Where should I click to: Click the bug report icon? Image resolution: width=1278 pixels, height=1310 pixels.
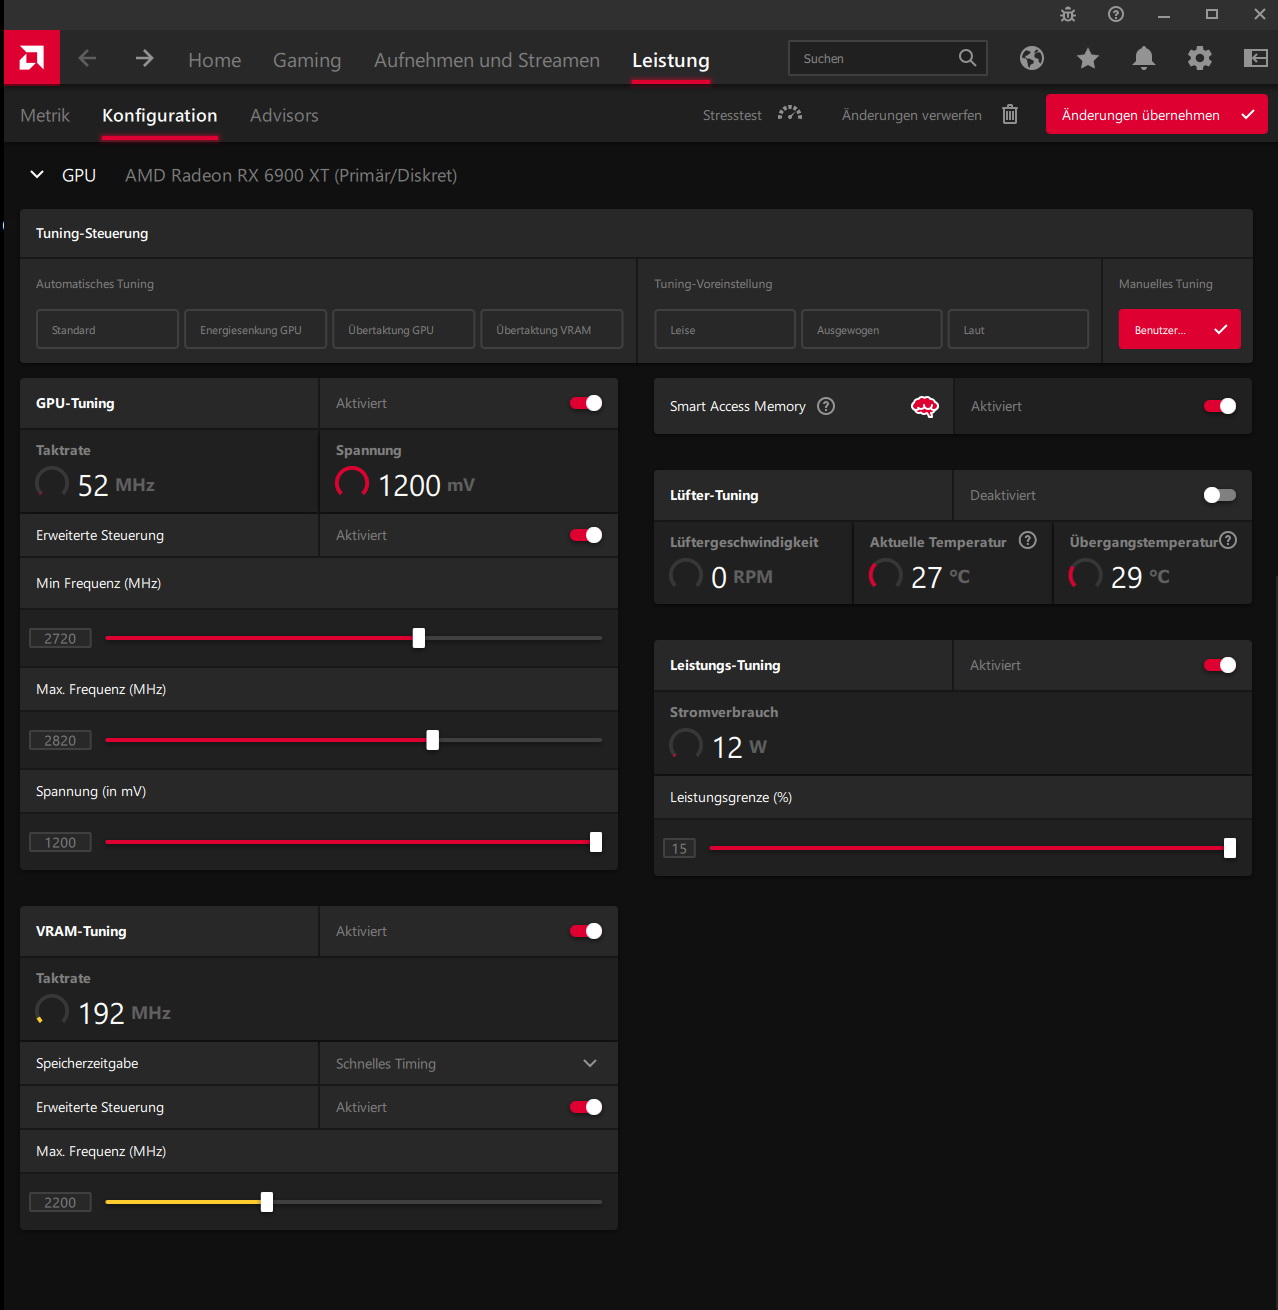tap(1068, 14)
